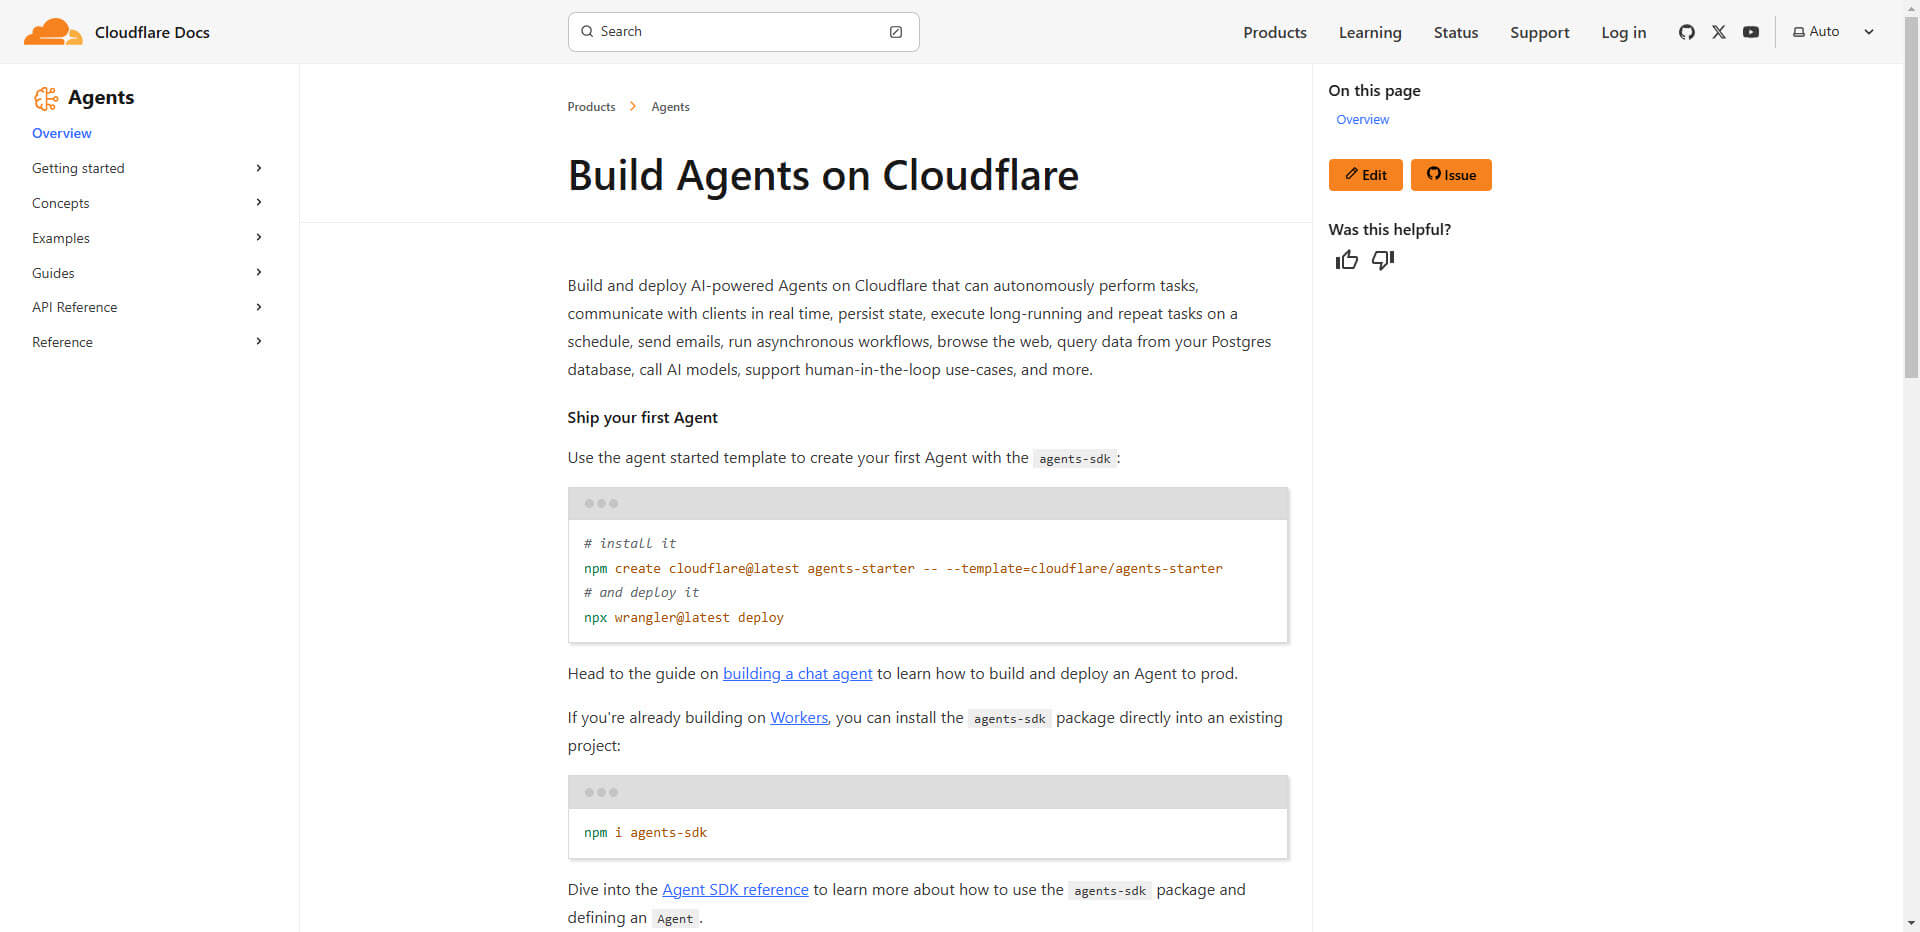This screenshot has width=1920, height=932.
Task: Click the search magnifier icon
Action: pyautogui.click(x=587, y=32)
